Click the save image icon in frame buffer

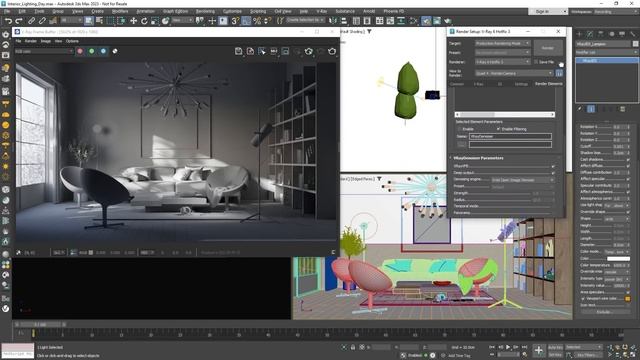coord(238,51)
